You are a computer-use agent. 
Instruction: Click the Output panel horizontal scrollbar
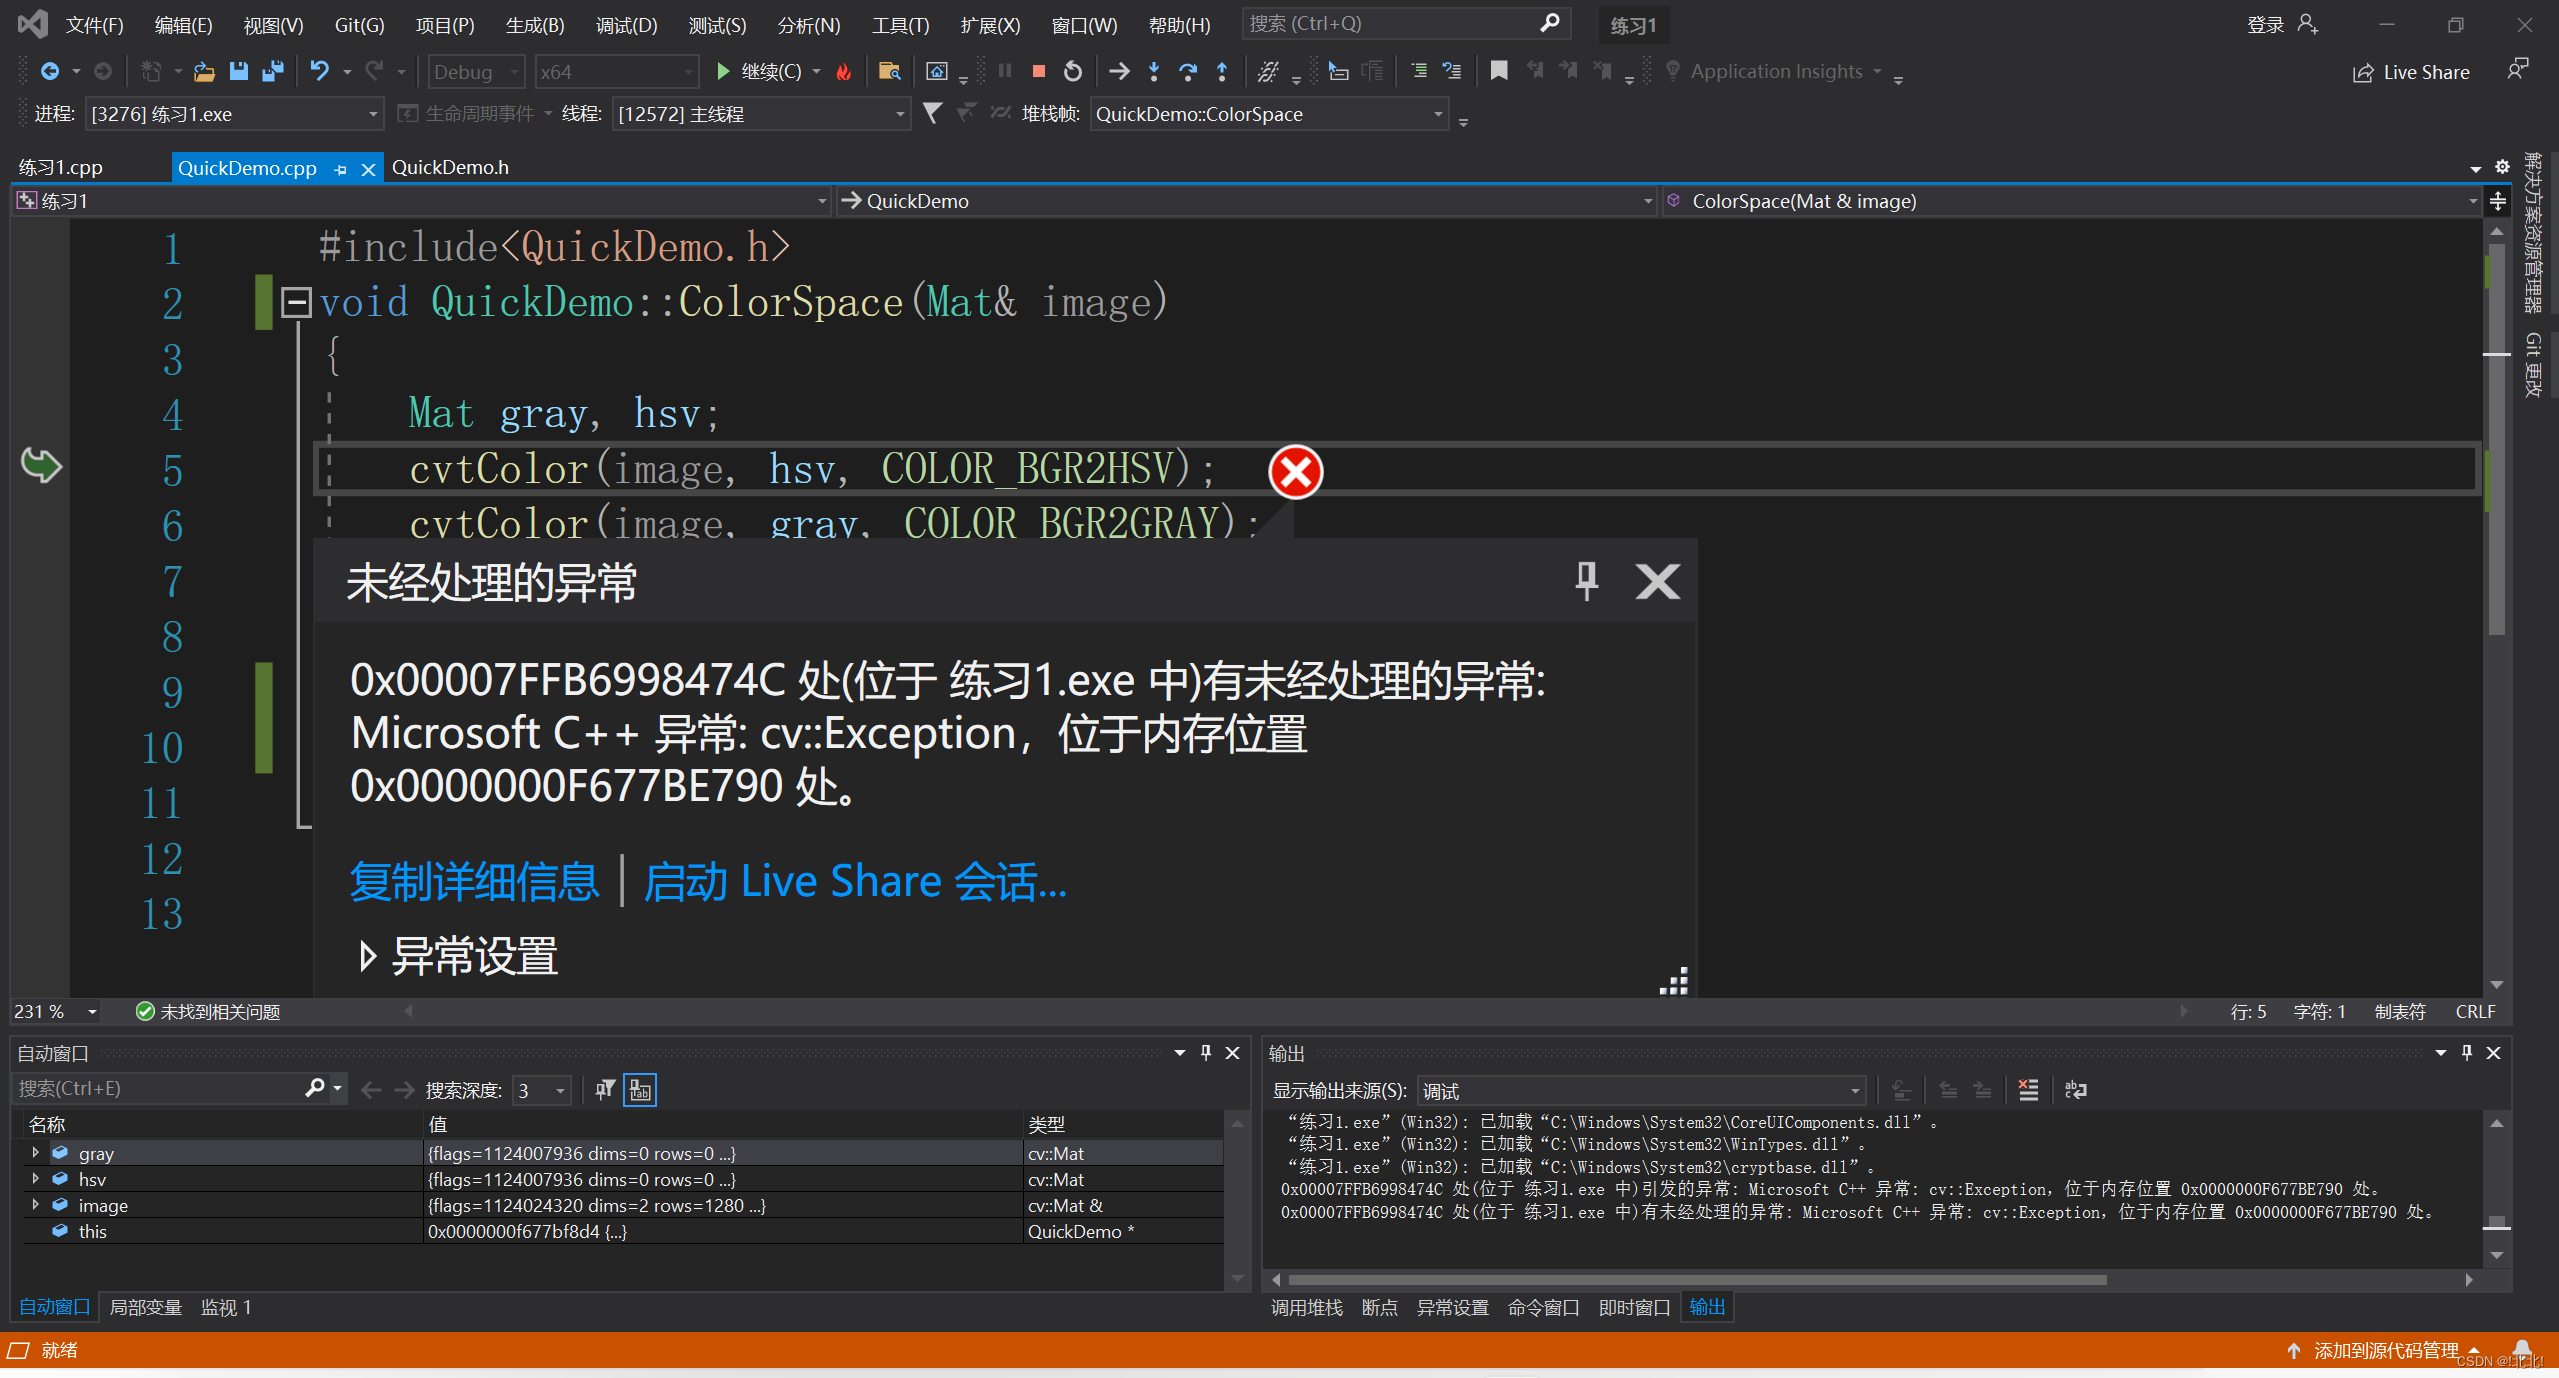pos(1696,1280)
